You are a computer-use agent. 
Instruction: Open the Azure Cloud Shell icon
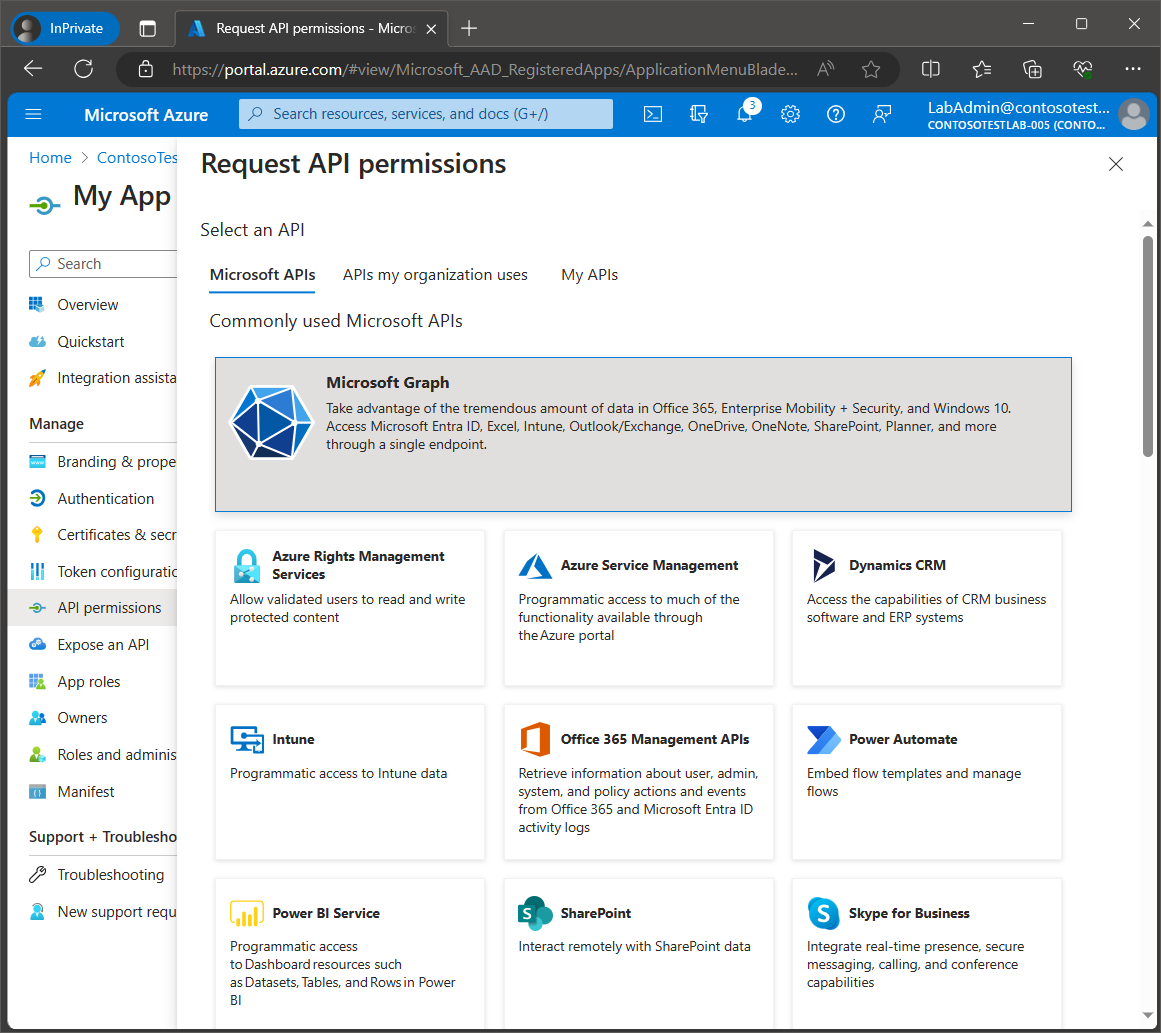coord(652,114)
